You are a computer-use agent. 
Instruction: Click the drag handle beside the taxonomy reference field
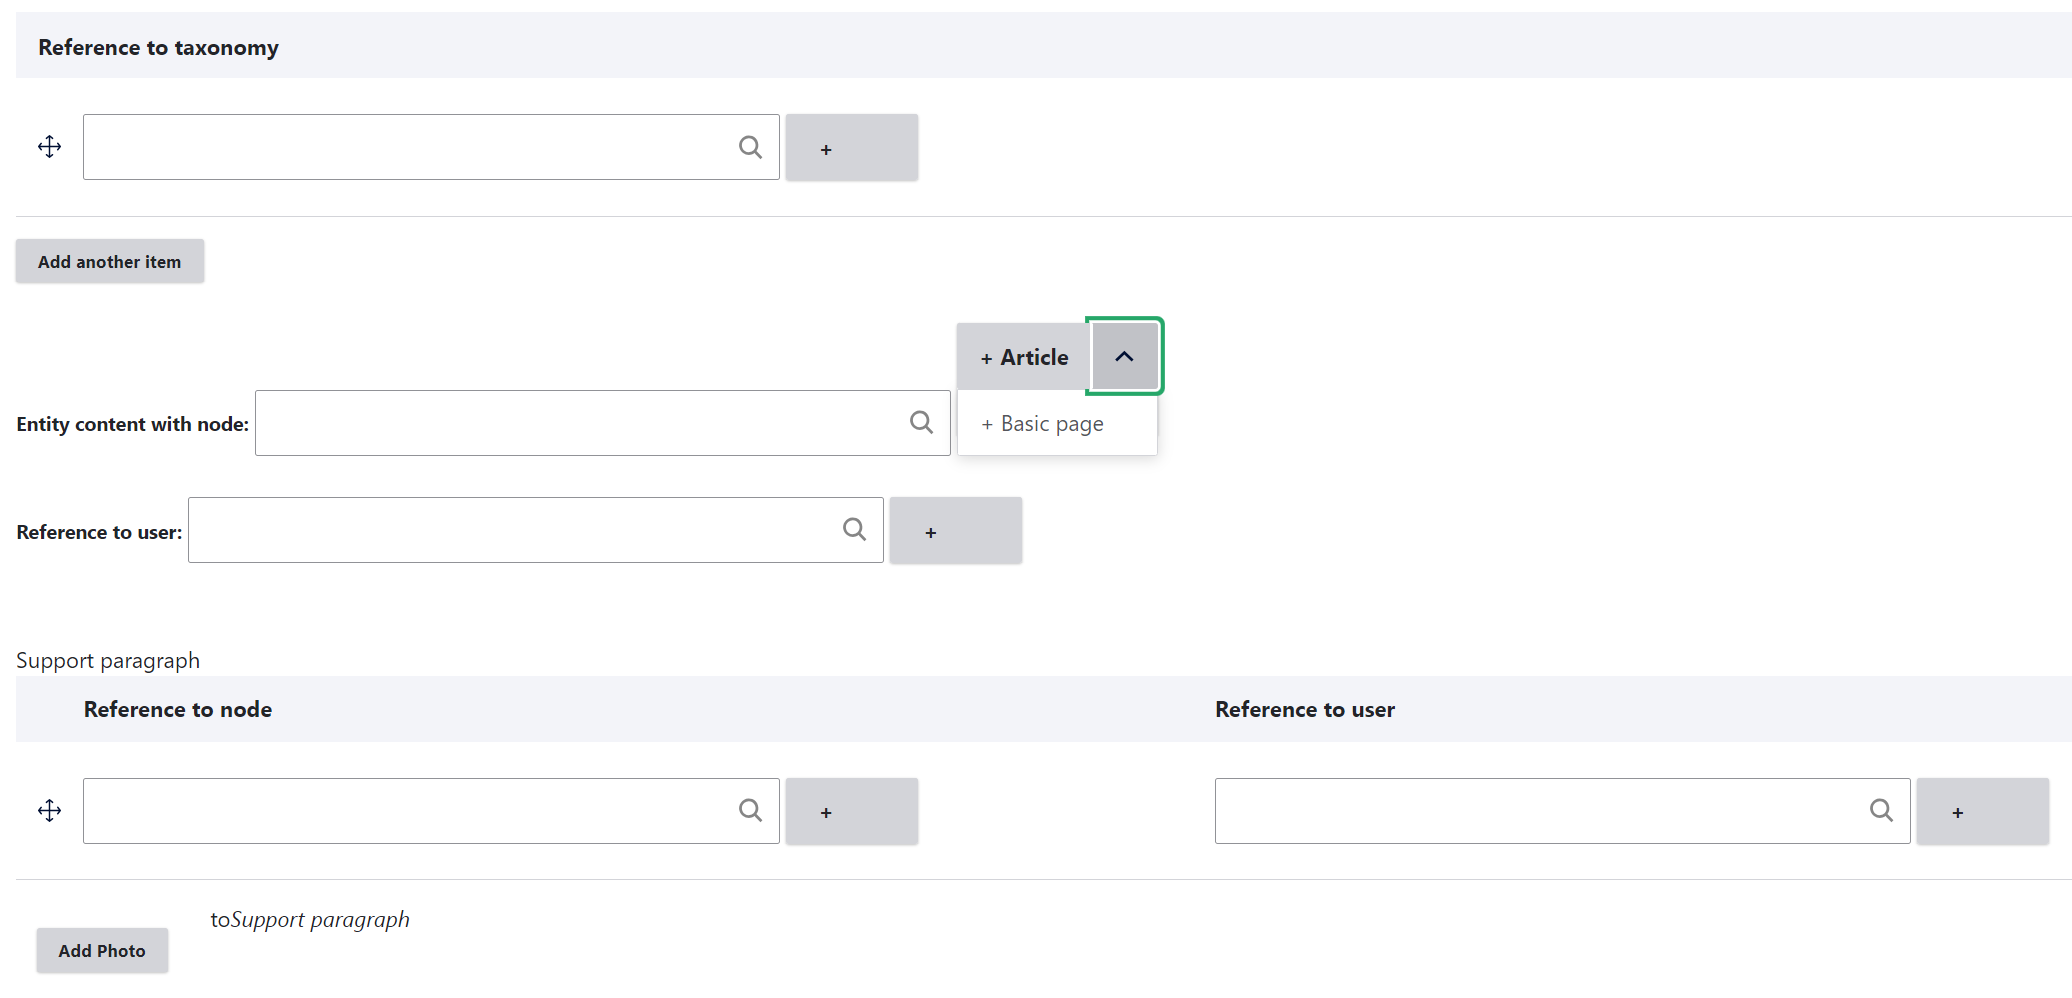point(48,146)
